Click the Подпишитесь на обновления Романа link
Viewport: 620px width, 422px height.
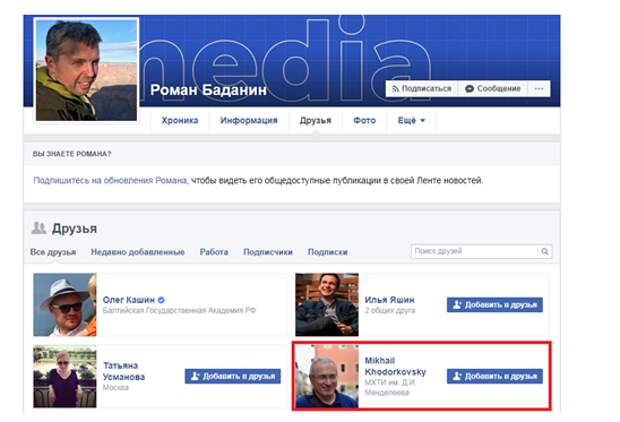coord(110,180)
